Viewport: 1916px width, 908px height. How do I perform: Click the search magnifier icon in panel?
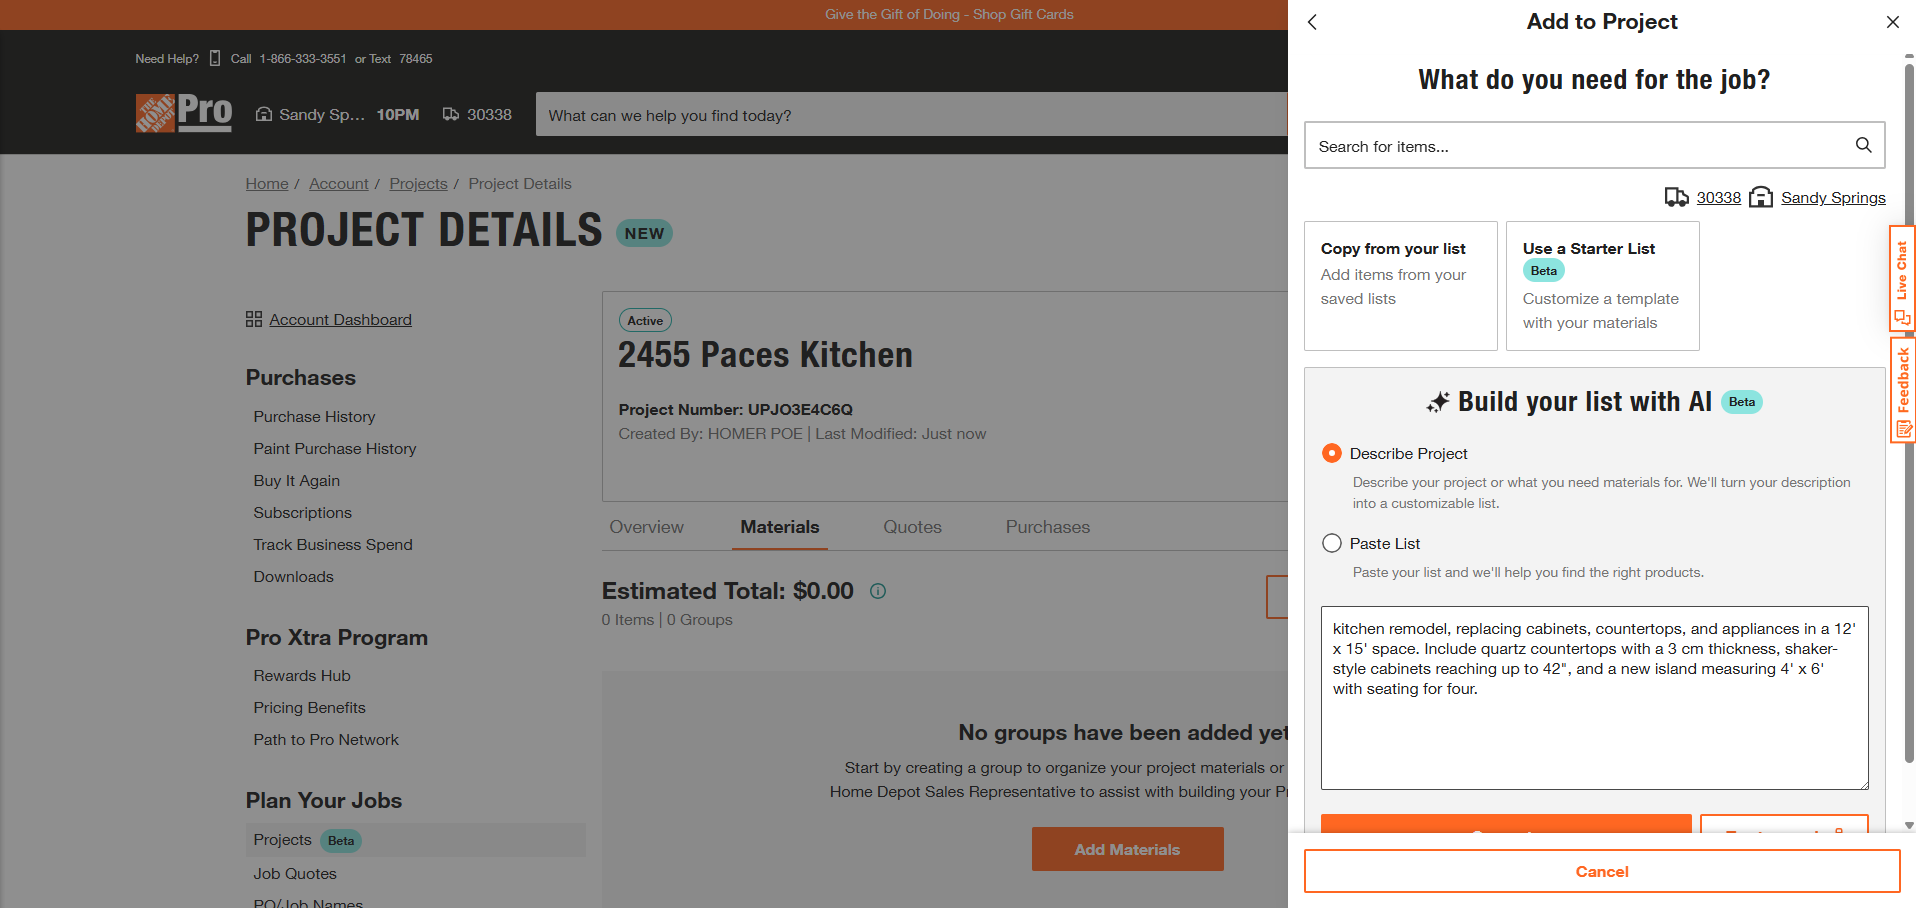pos(1863,145)
